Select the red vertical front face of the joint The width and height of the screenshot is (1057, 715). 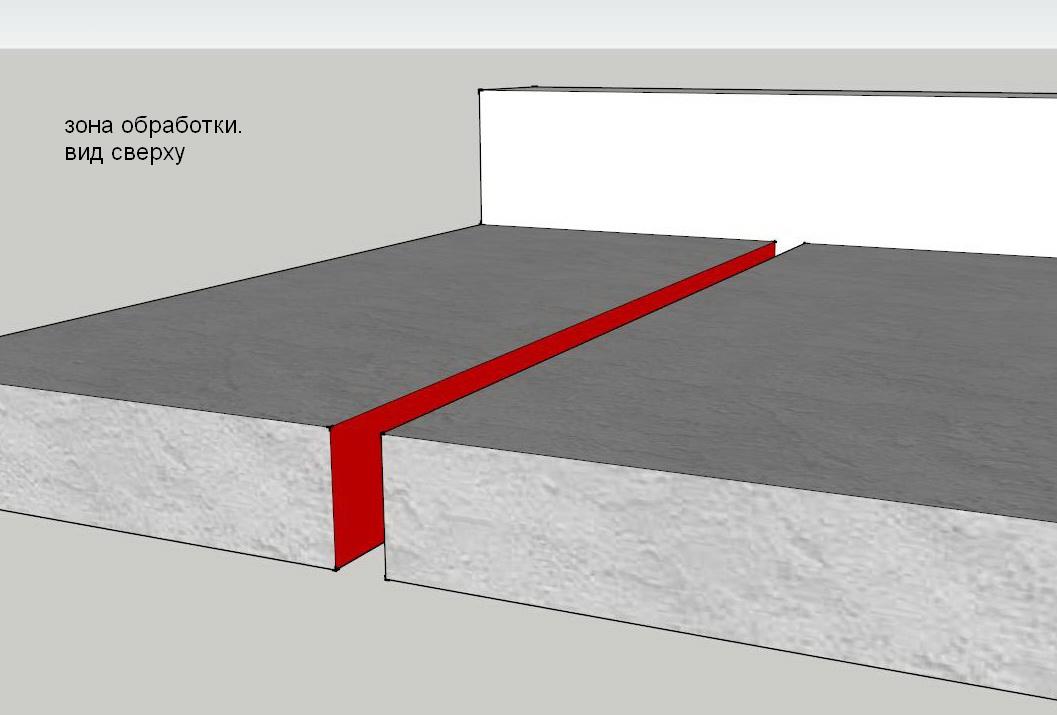click(357, 497)
